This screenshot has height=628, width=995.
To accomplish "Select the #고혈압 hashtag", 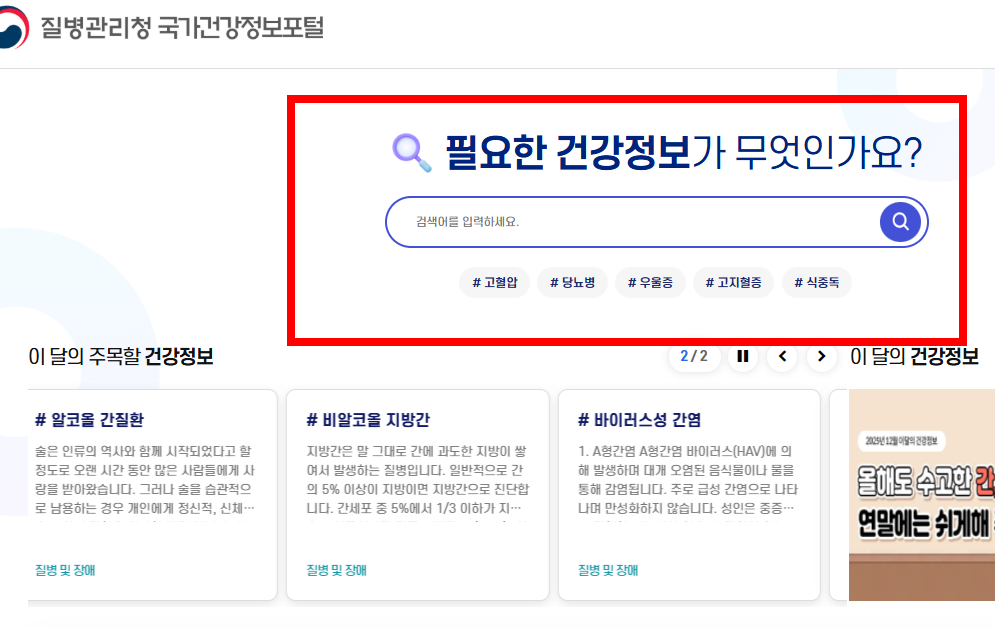I will pyautogui.click(x=494, y=282).
